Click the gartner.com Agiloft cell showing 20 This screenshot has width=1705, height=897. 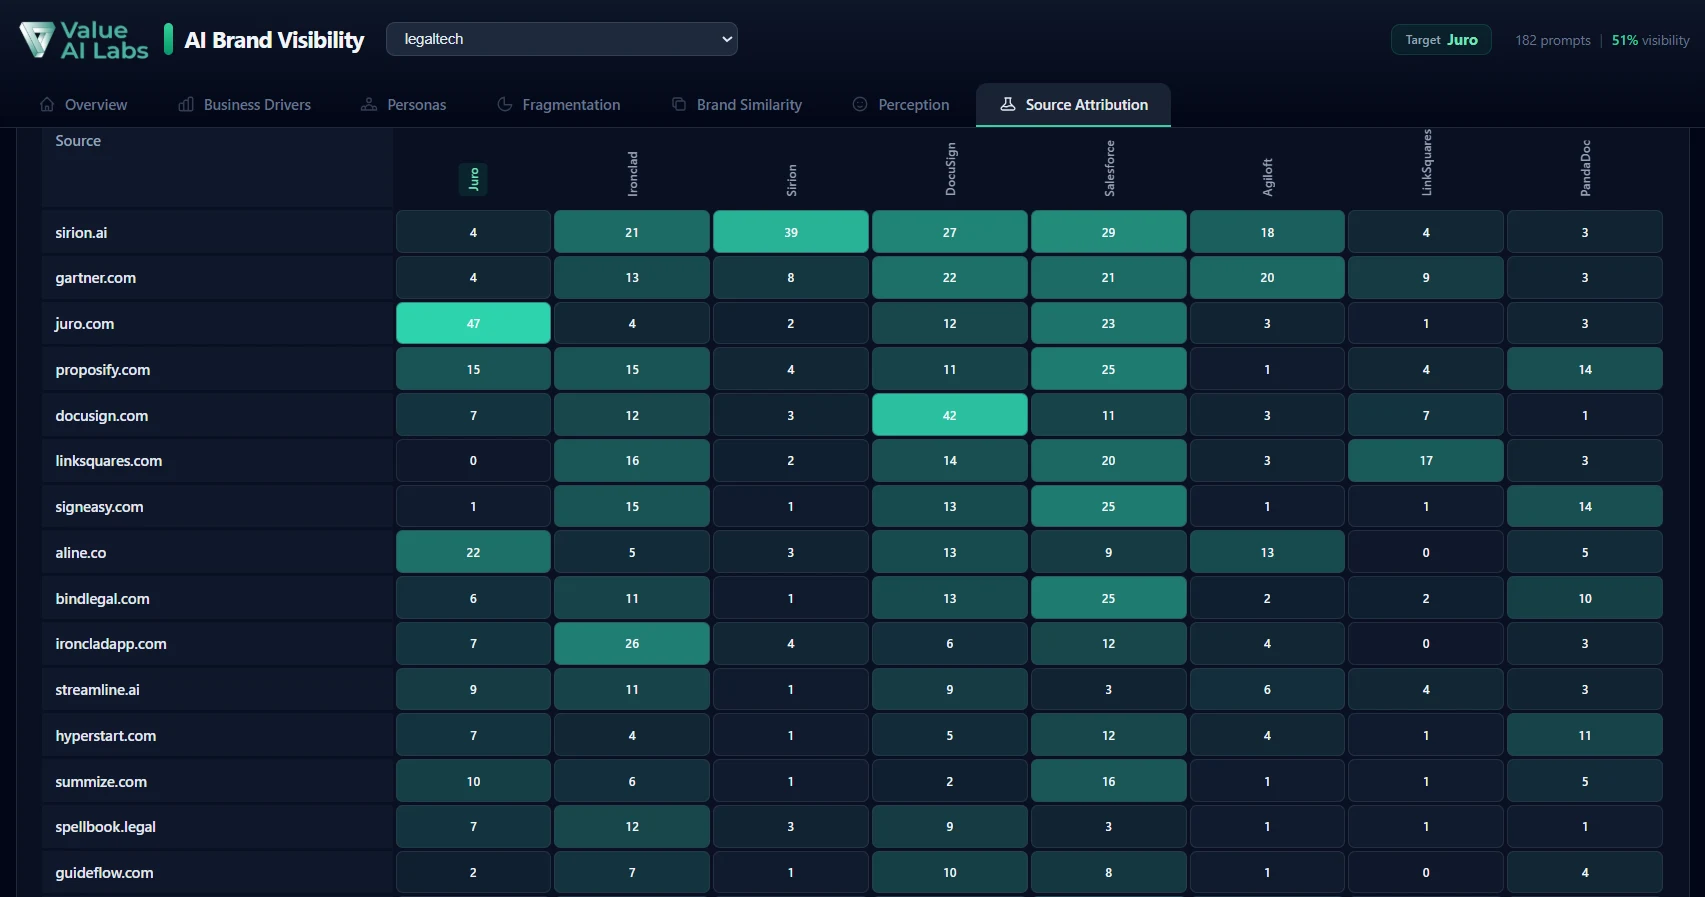[x=1267, y=278]
